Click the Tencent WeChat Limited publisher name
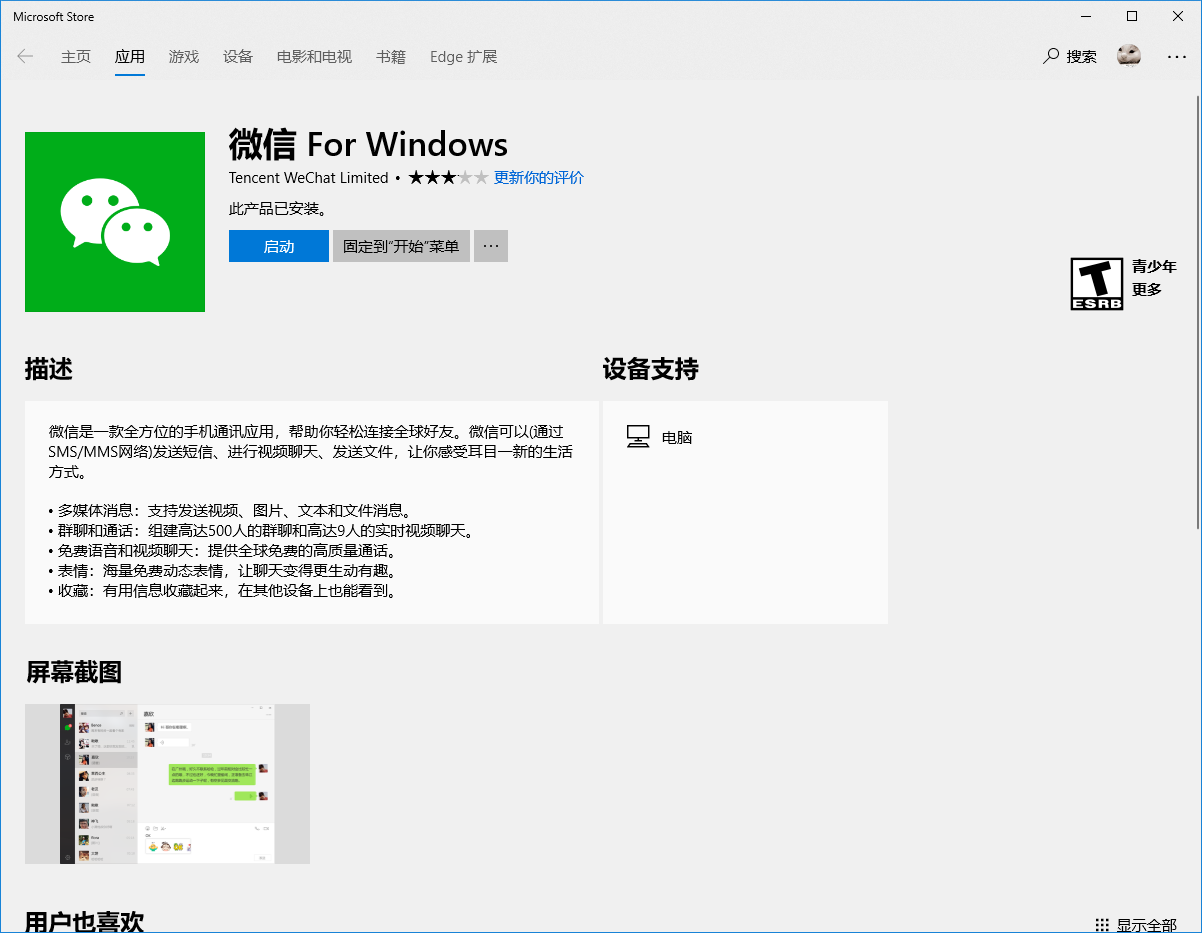The image size is (1202, 933). click(x=308, y=178)
